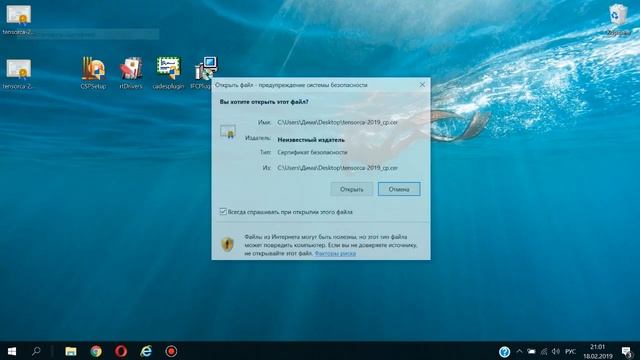This screenshot has height=360, width=640.
Task: Click the 'Сертификат безопасности' type text
Action: tap(312, 152)
